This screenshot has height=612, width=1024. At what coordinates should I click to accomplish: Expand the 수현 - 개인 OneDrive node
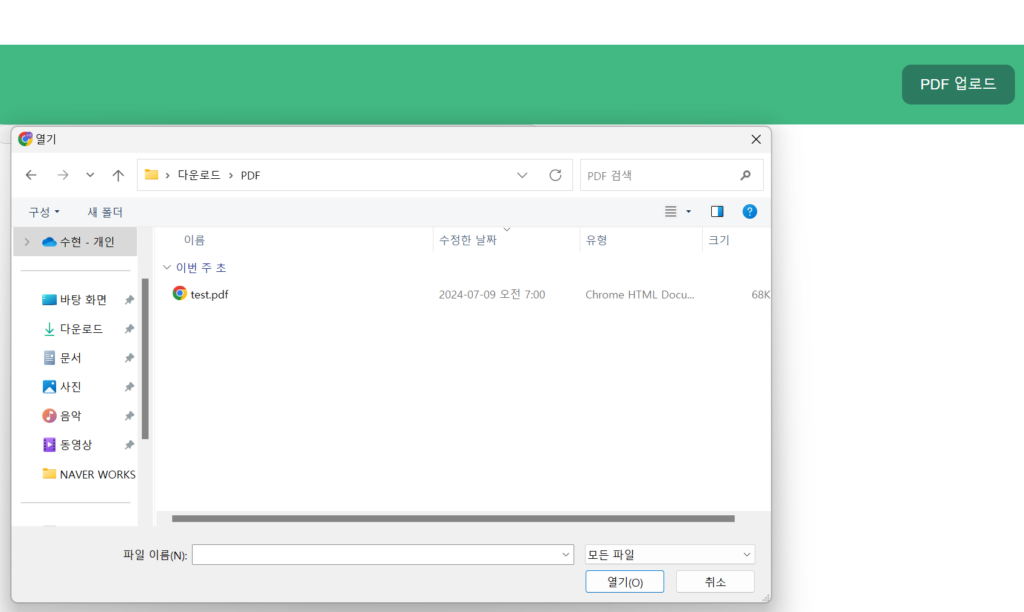[x=27, y=242]
